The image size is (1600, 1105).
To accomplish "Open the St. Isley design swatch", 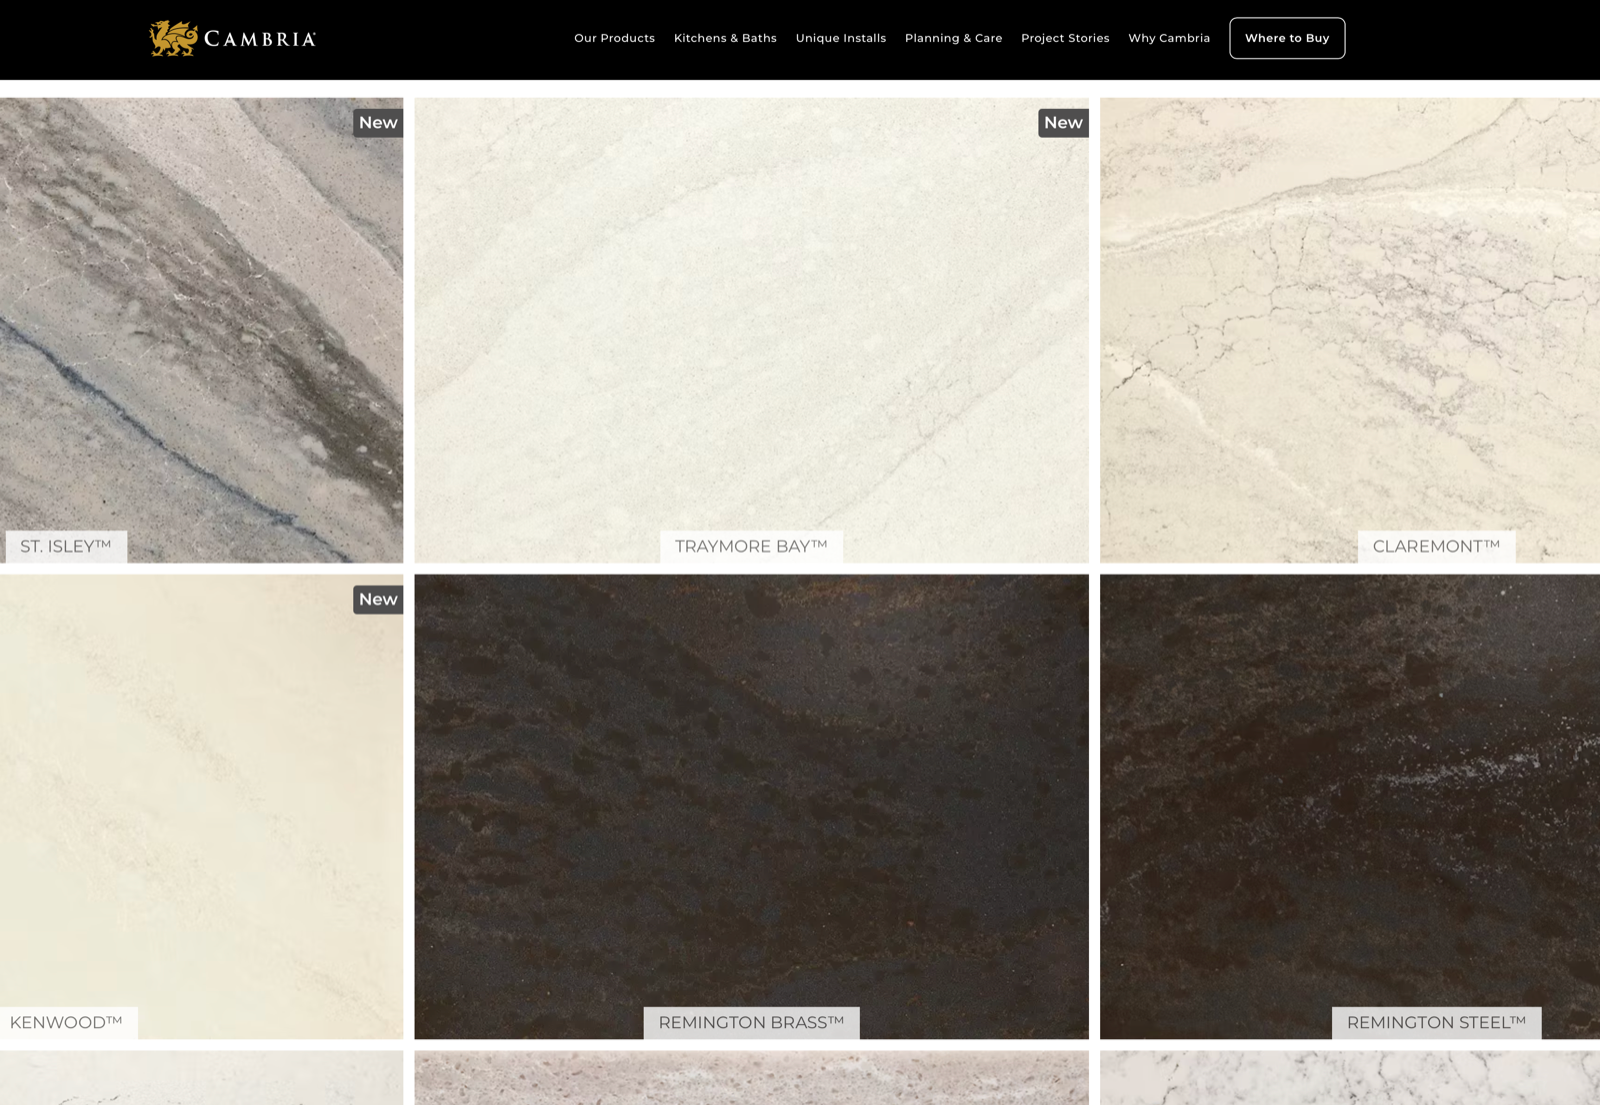I will click(201, 330).
